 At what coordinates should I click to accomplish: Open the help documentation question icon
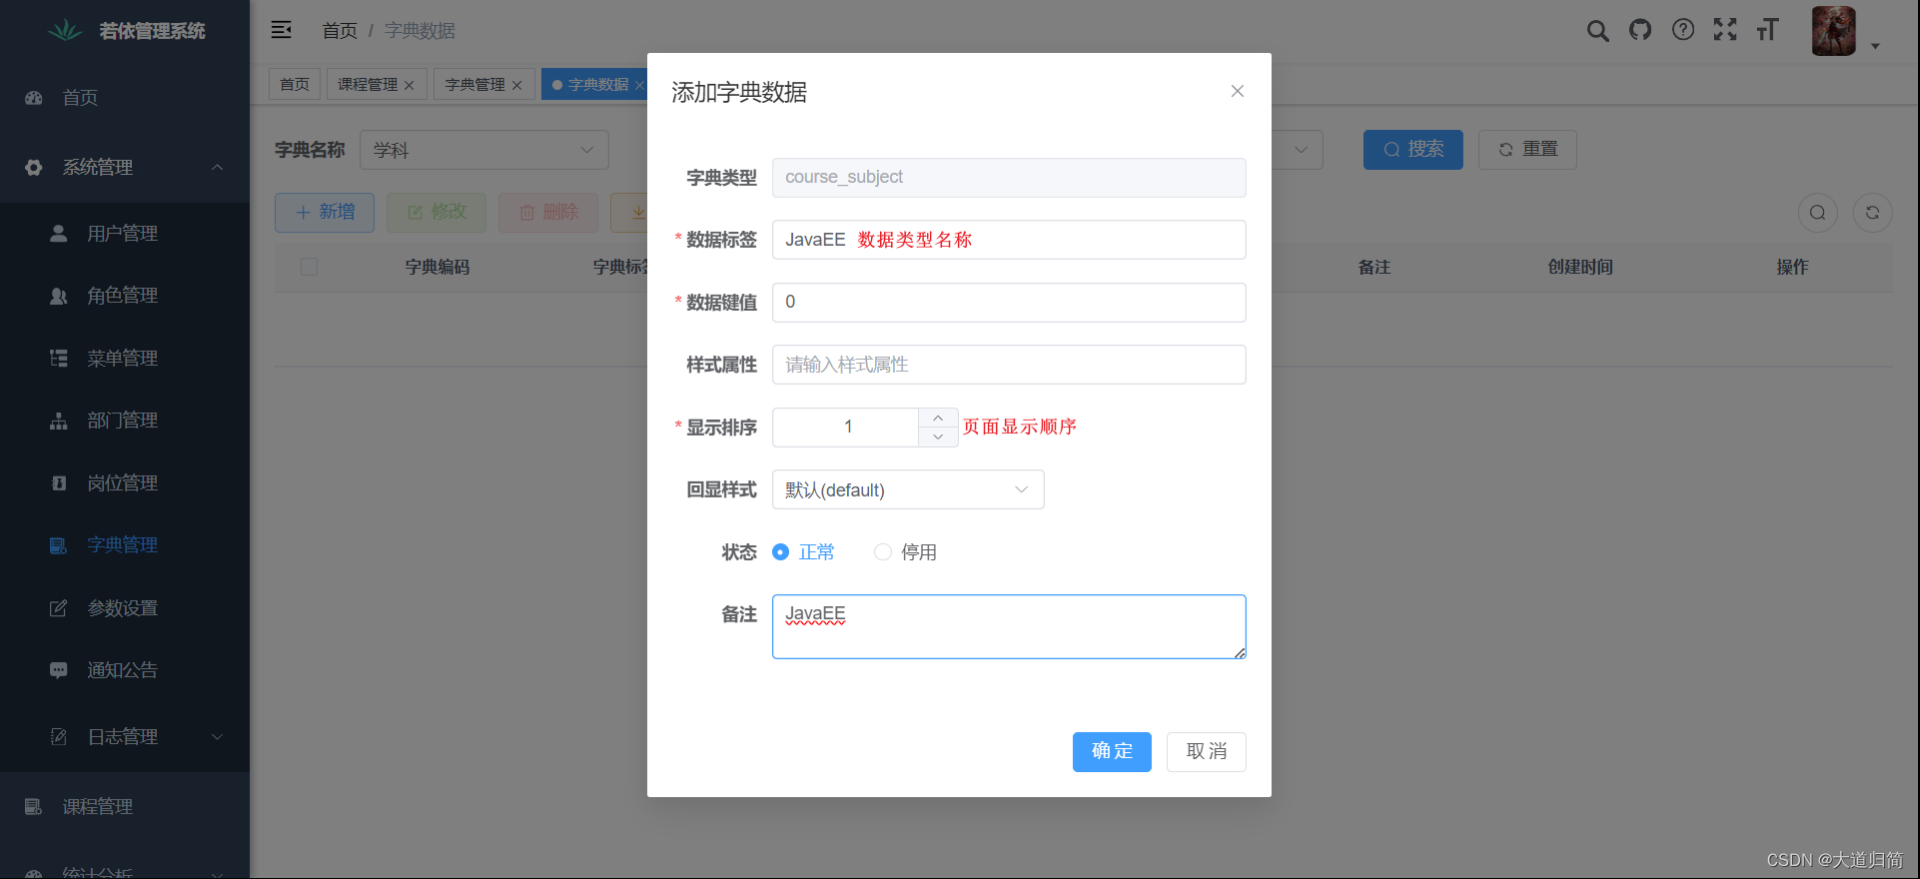tap(1683, 30)
